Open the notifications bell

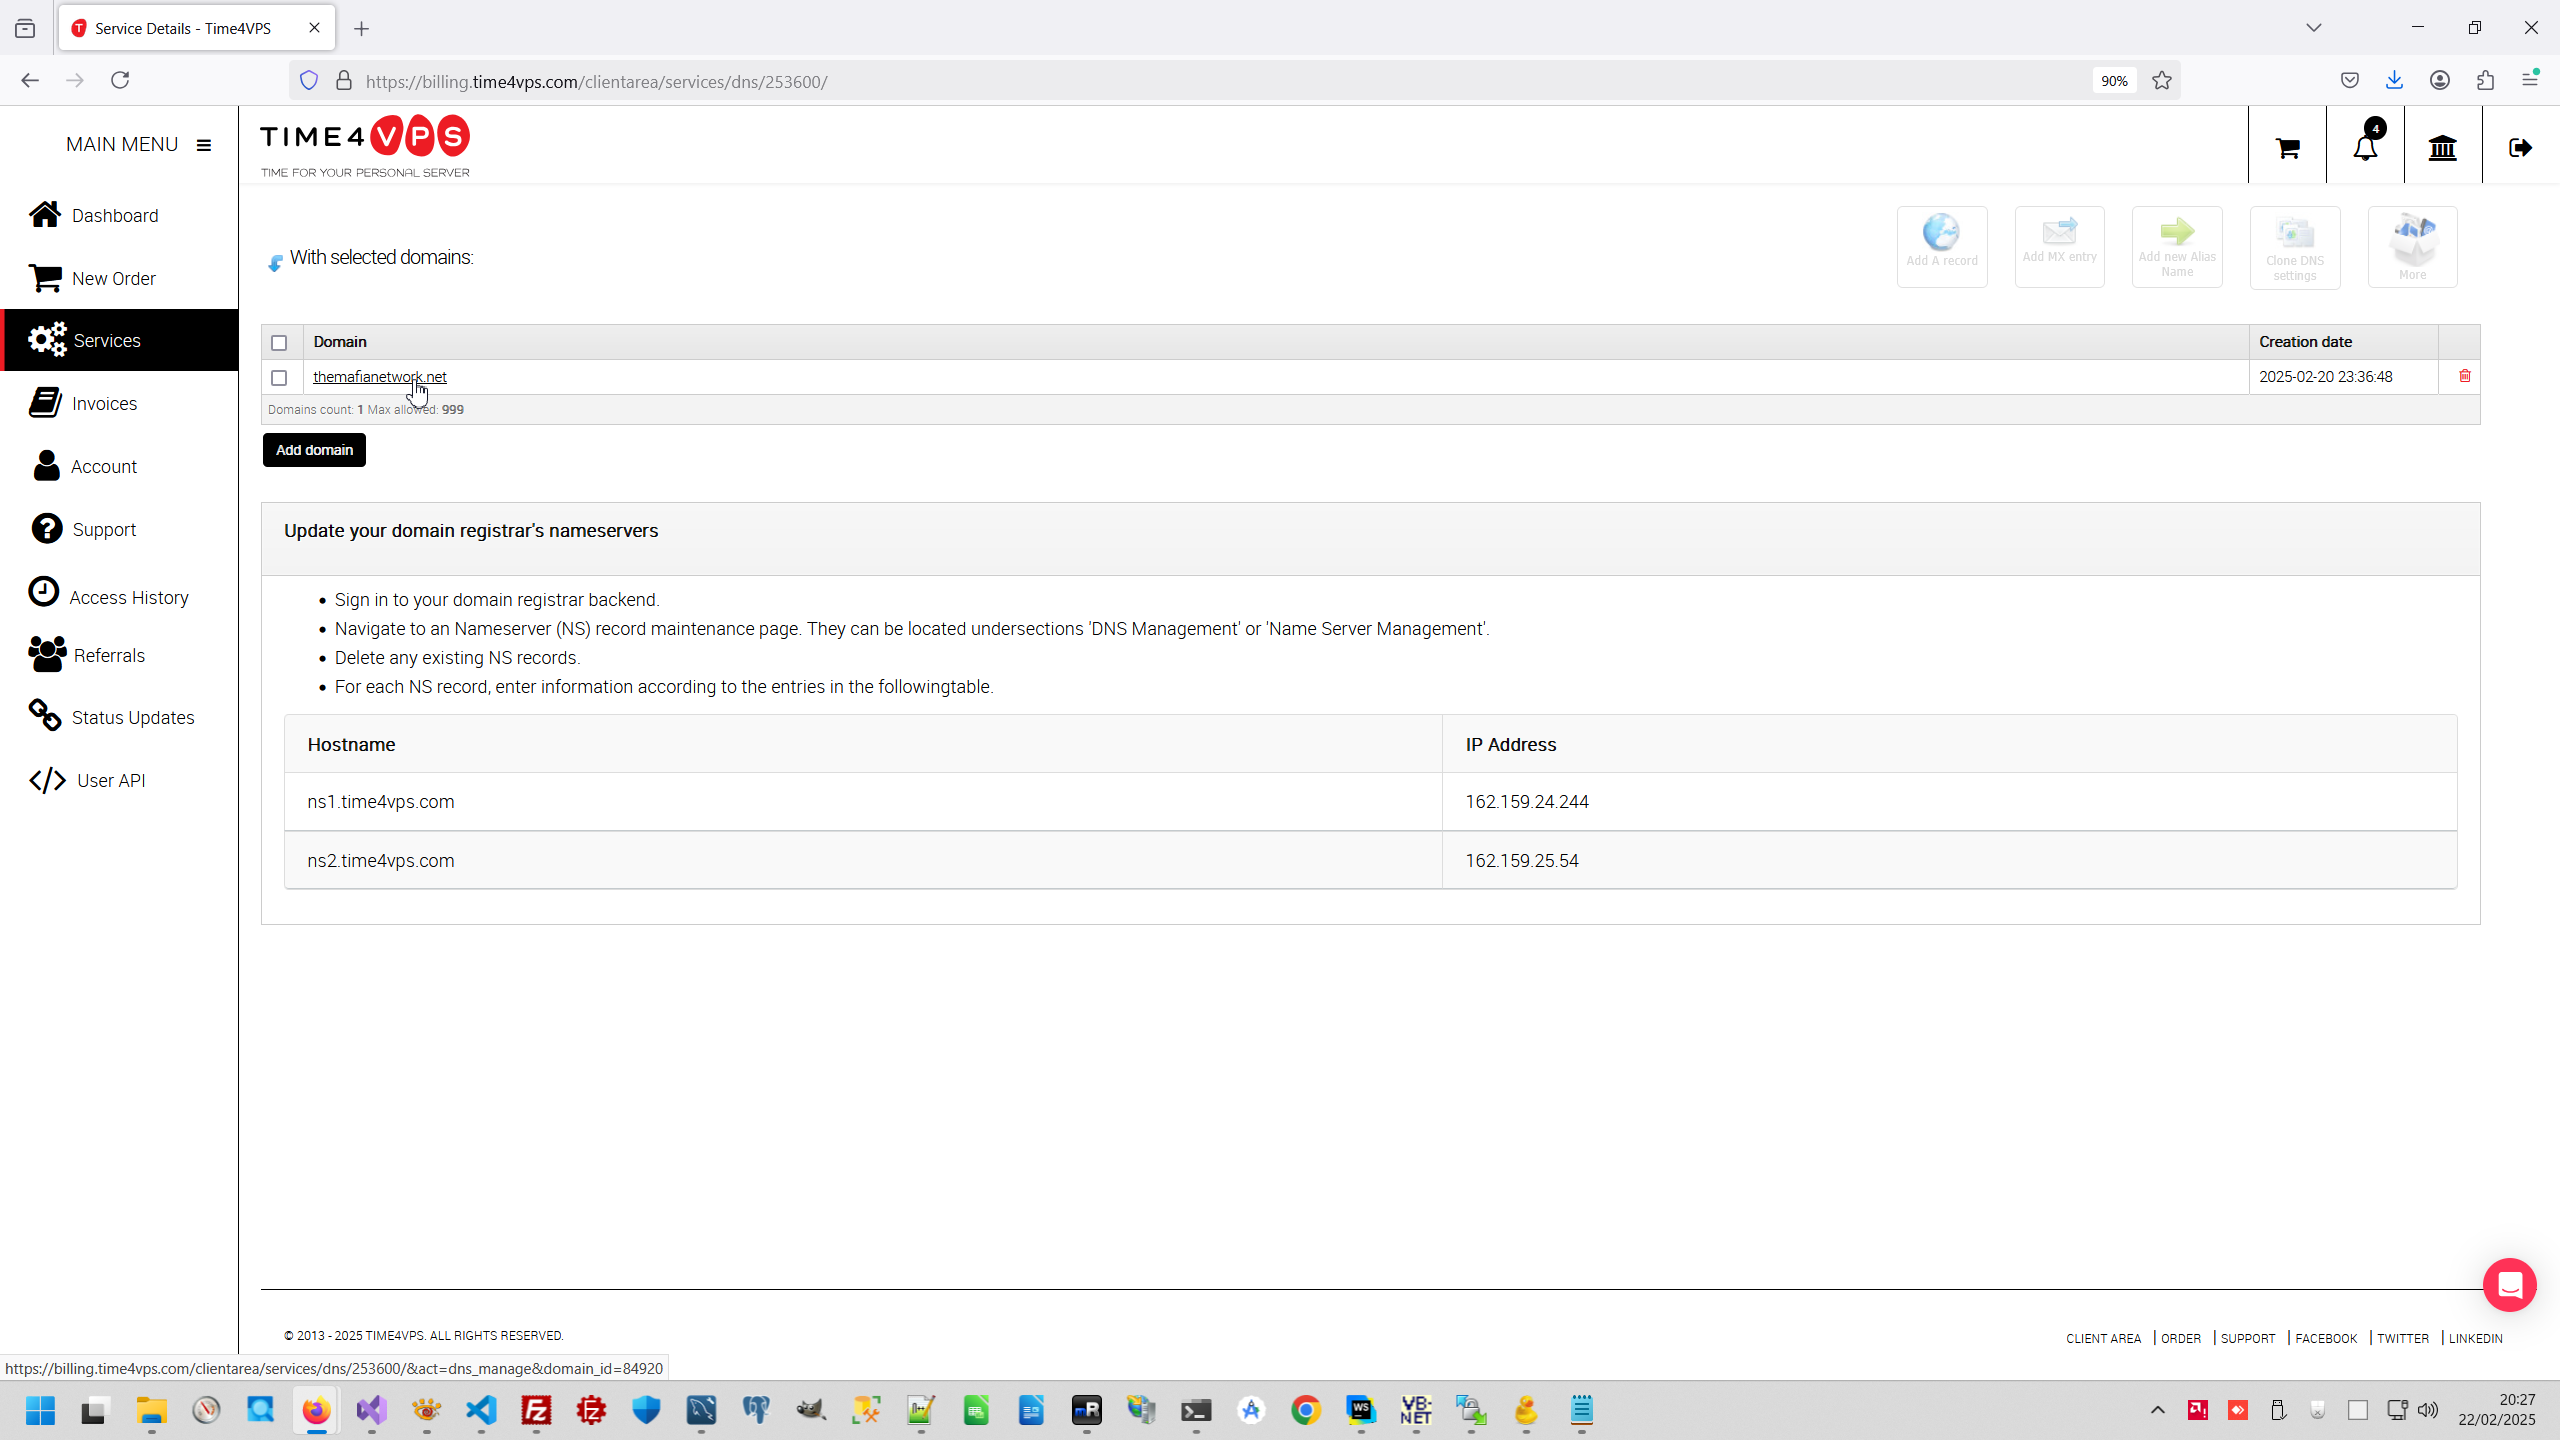2365,148
